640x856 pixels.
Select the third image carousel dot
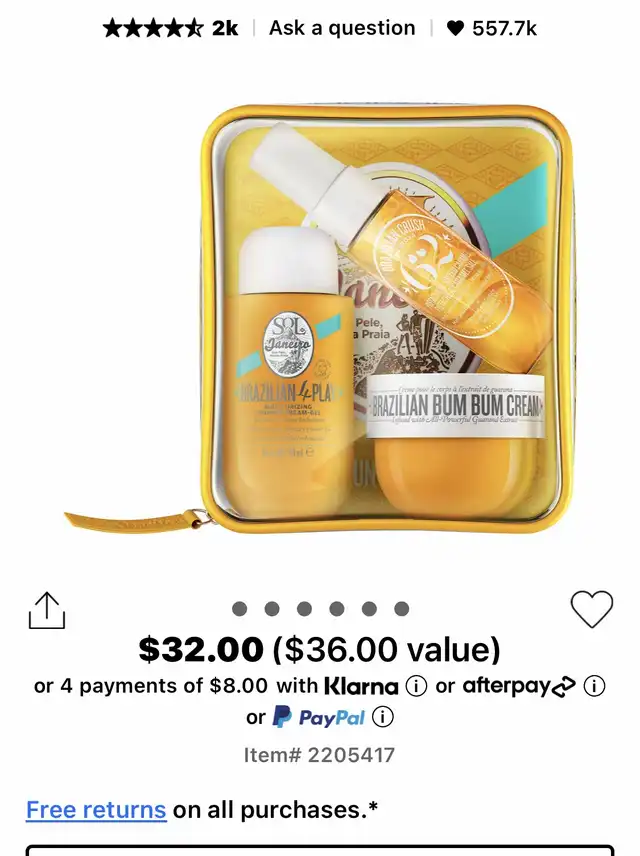(304, 609)
